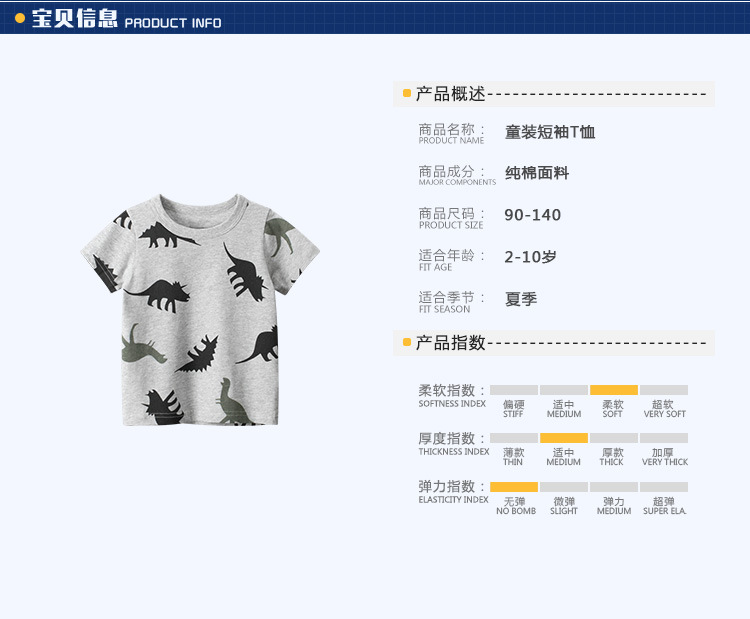Select the SUPER ELA elasticity bar segment
The height and width of the screenshot is (619, 750).
[664, 487]
